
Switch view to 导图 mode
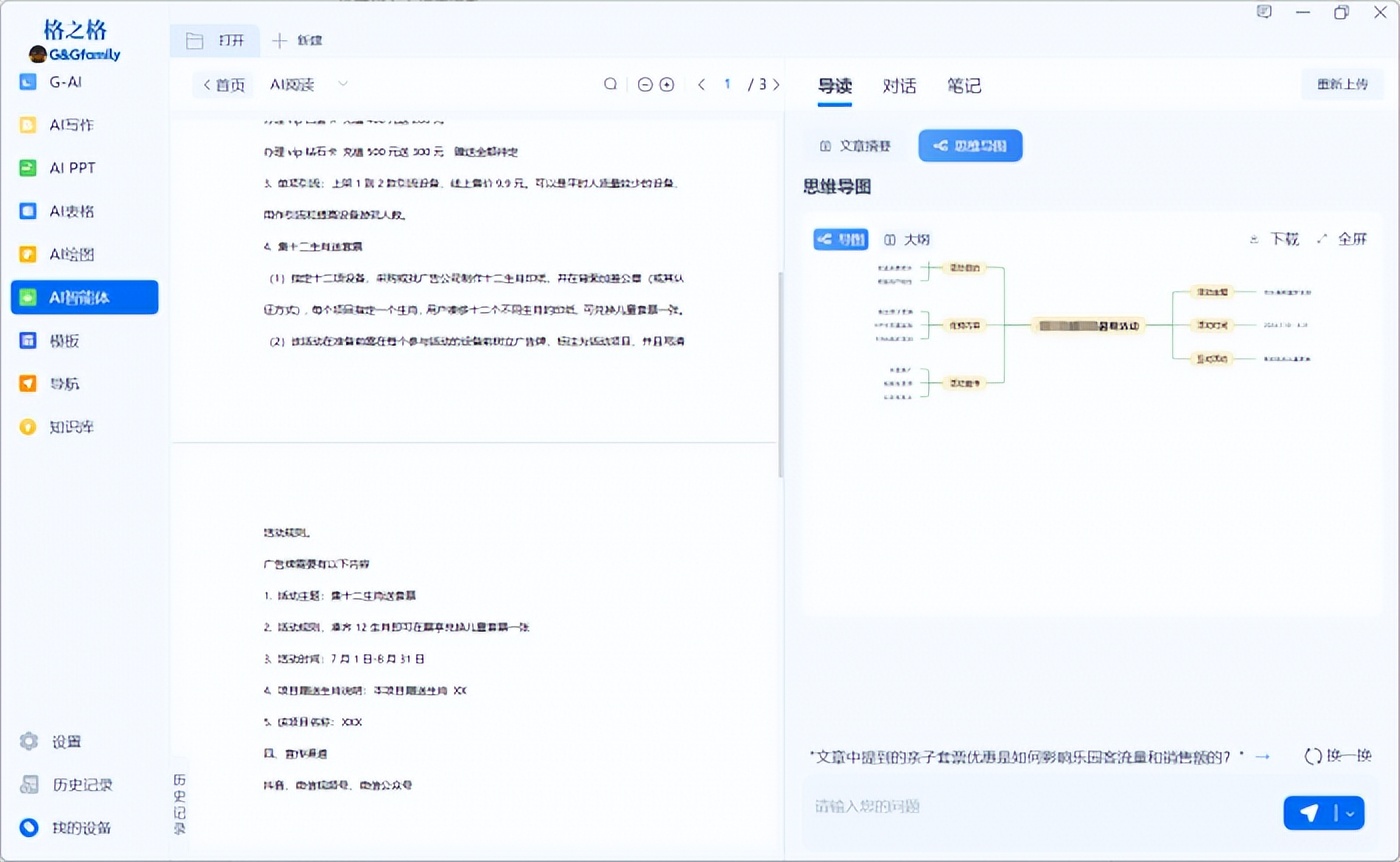(841, 239)
